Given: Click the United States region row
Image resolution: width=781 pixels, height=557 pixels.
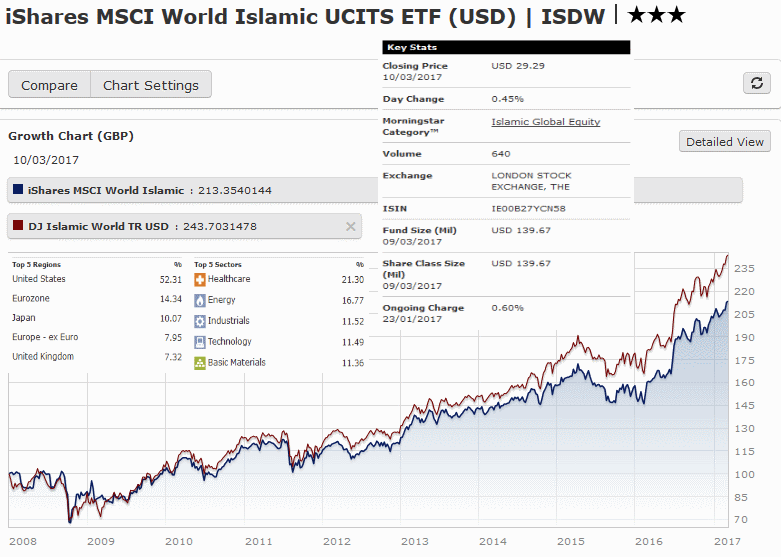Looking at the screenshot, I should pyautogui.click(x=97, y=279).
